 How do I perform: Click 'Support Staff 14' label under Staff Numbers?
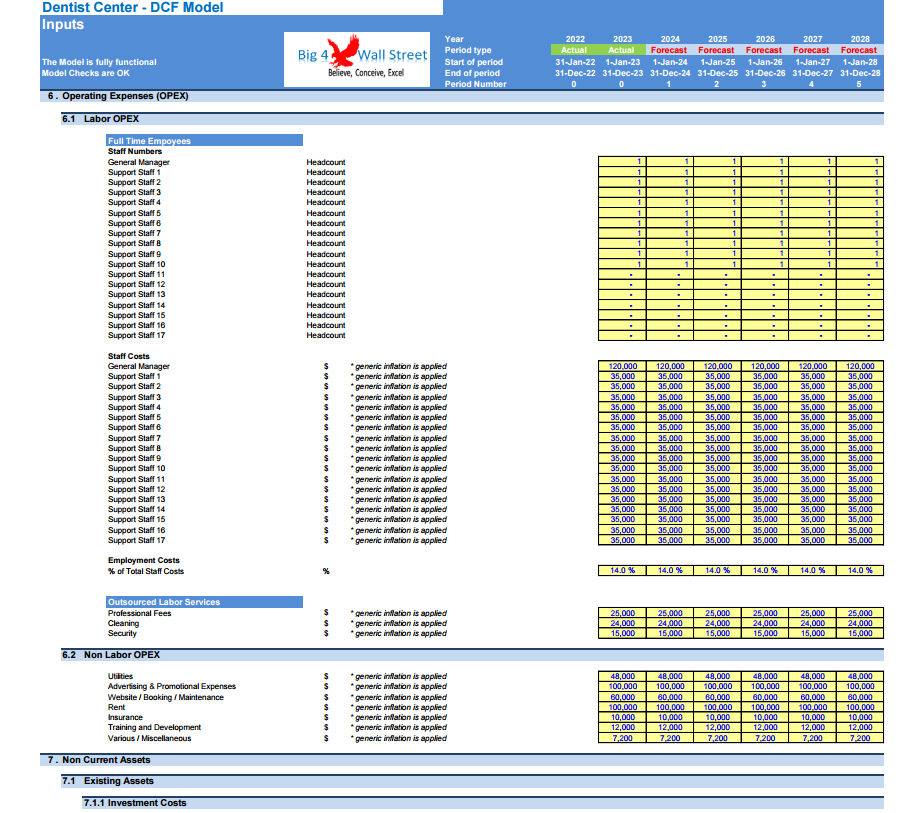click(x=136, y=305)
